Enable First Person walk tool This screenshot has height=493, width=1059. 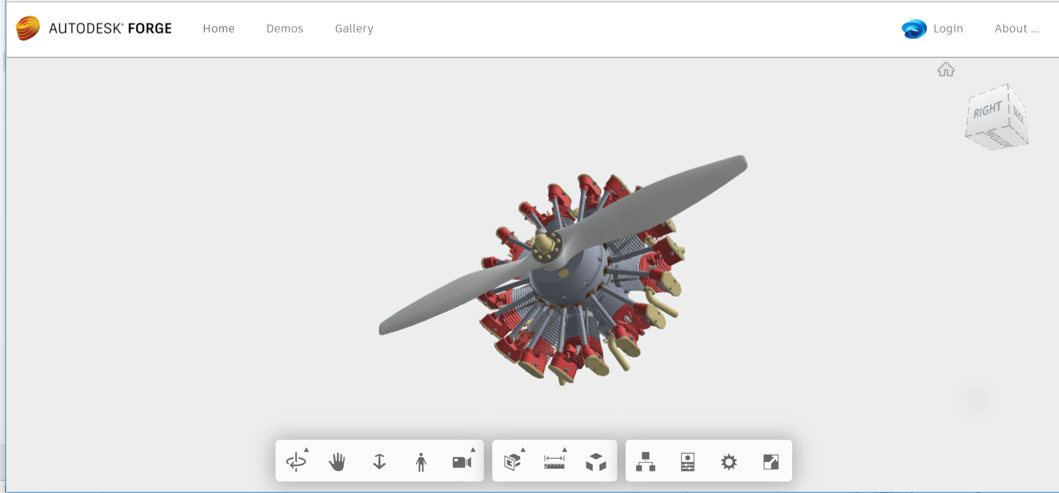[x=421, y=462]
